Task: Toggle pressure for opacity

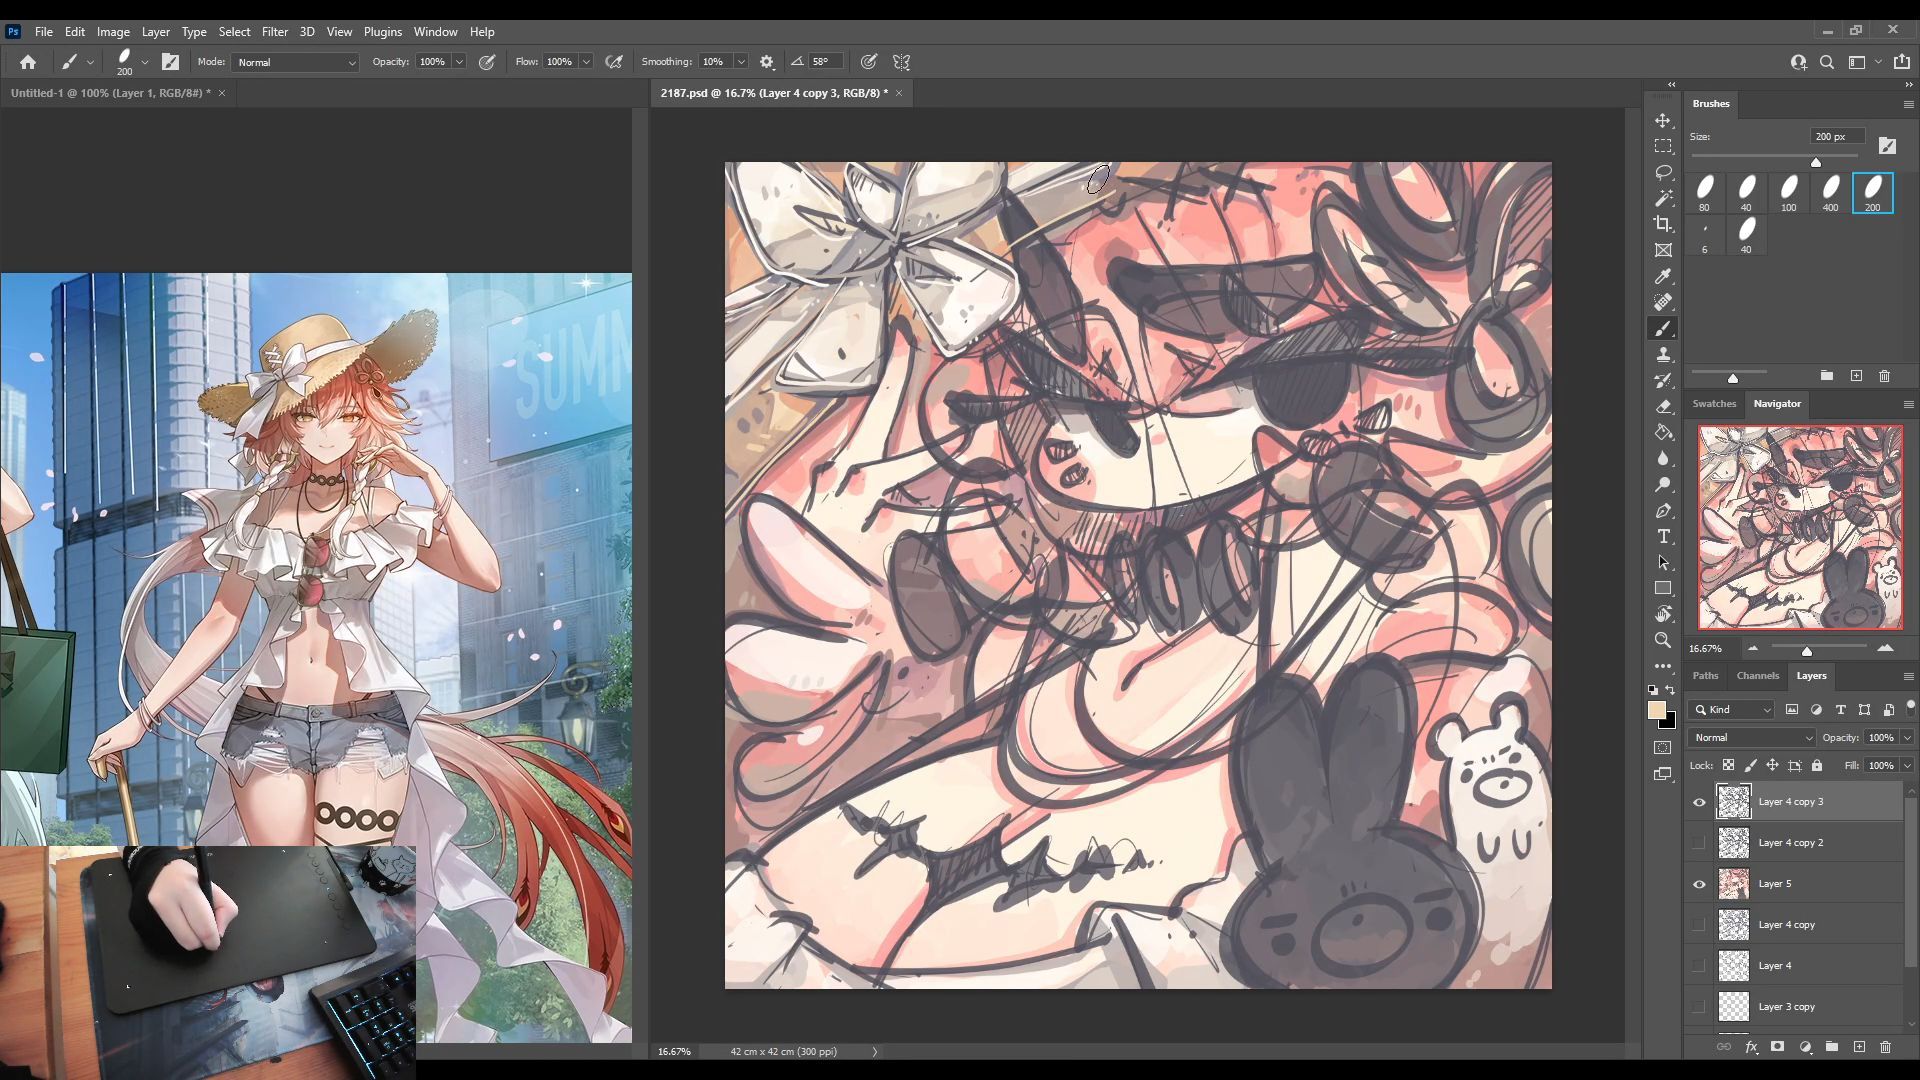Action: pyautogui.click(x=487, y=62)
